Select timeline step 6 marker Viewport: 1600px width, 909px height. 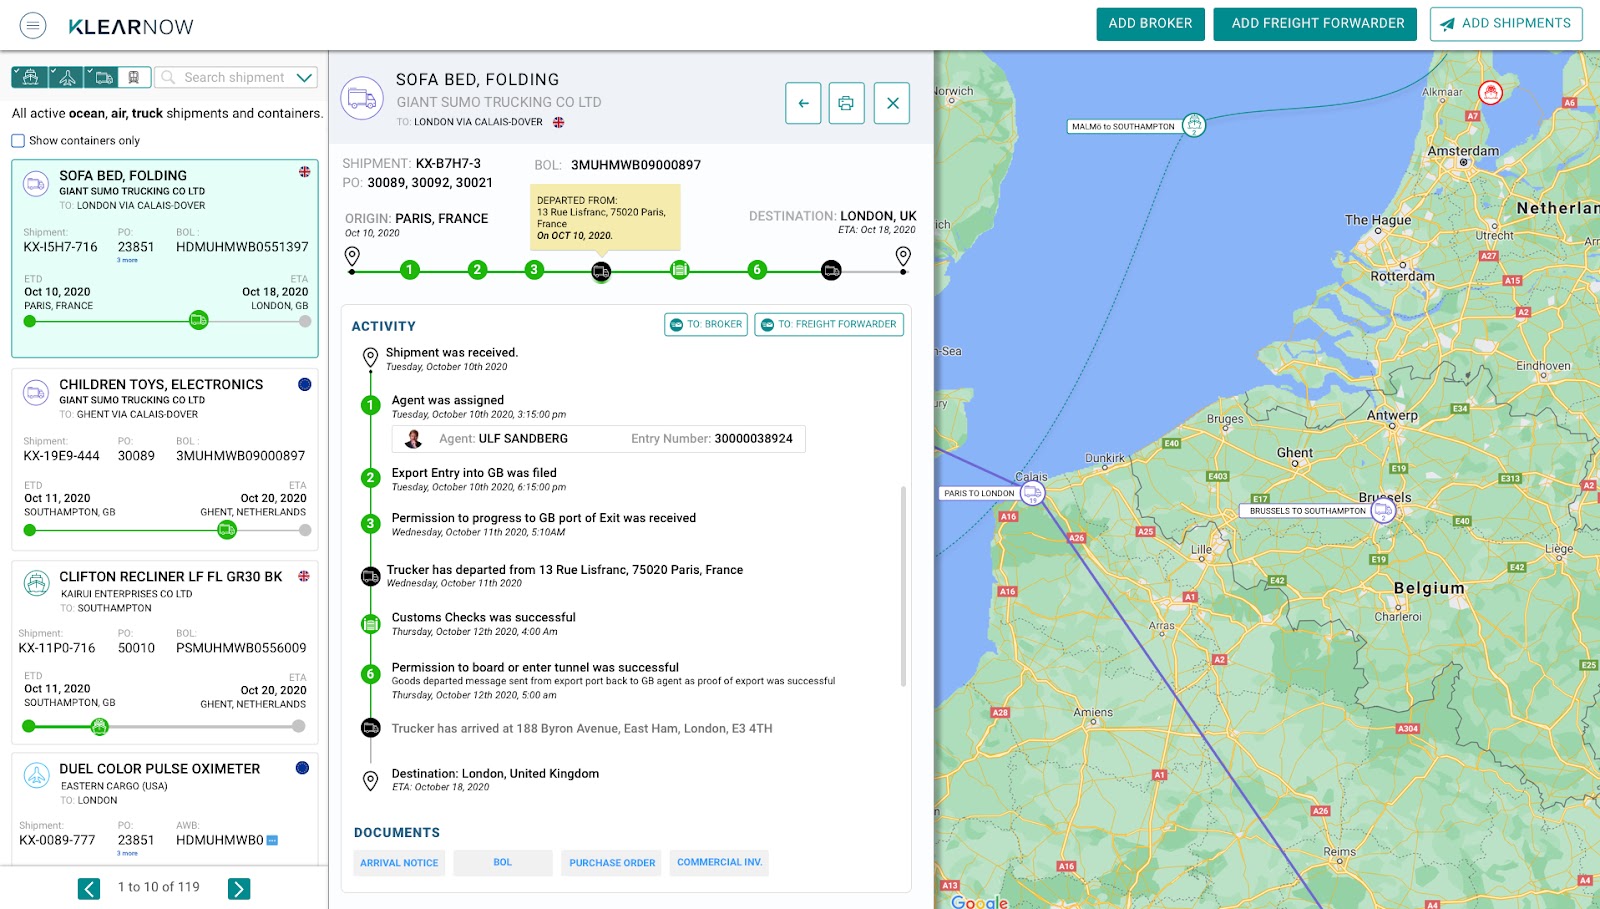(757, 270)
